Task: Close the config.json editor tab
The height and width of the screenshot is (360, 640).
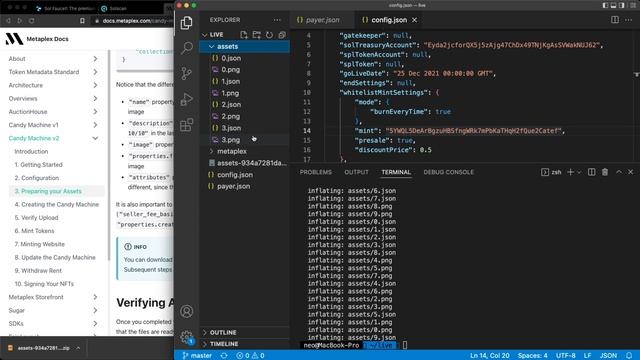Action: (415, 20)
